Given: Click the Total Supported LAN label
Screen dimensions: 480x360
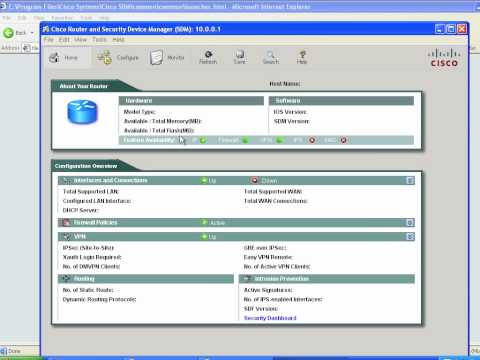Looking at the screenshot, I should (91, 191).
